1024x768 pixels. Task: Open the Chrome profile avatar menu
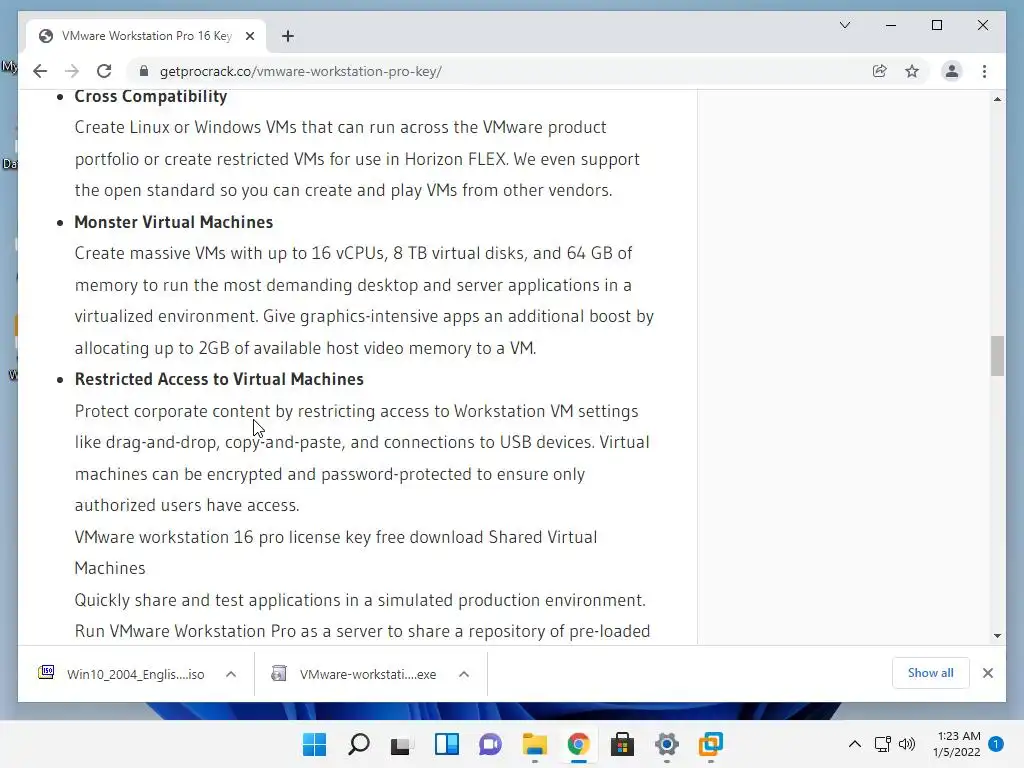coord(952,71)
